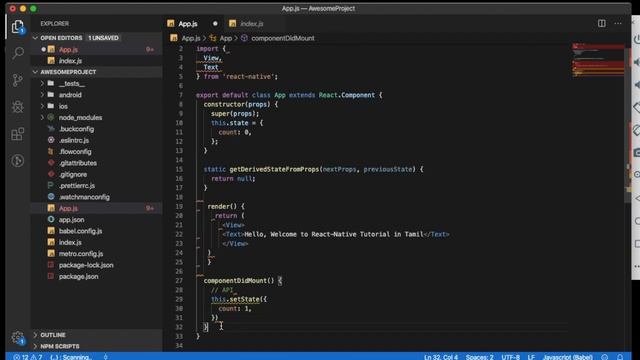Image resolution: width=640 pixels, height=360 pixels.
Task: Open the .flowconfig file
Action: click(x=97, y=151)
